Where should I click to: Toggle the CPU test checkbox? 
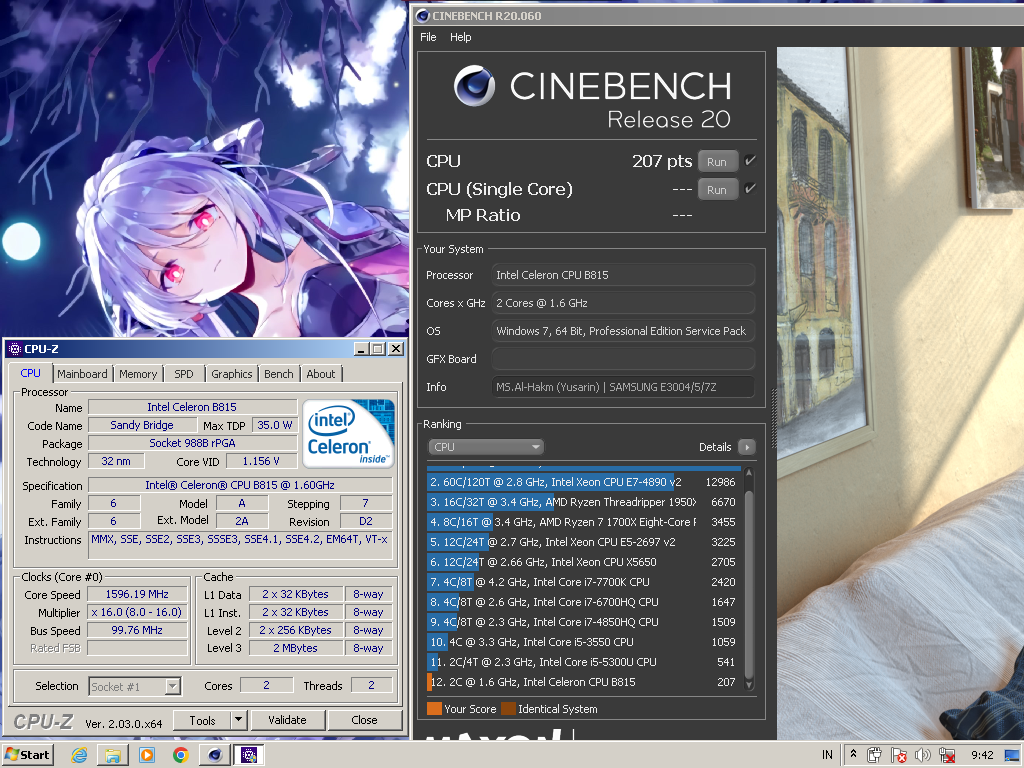point(750,161)
